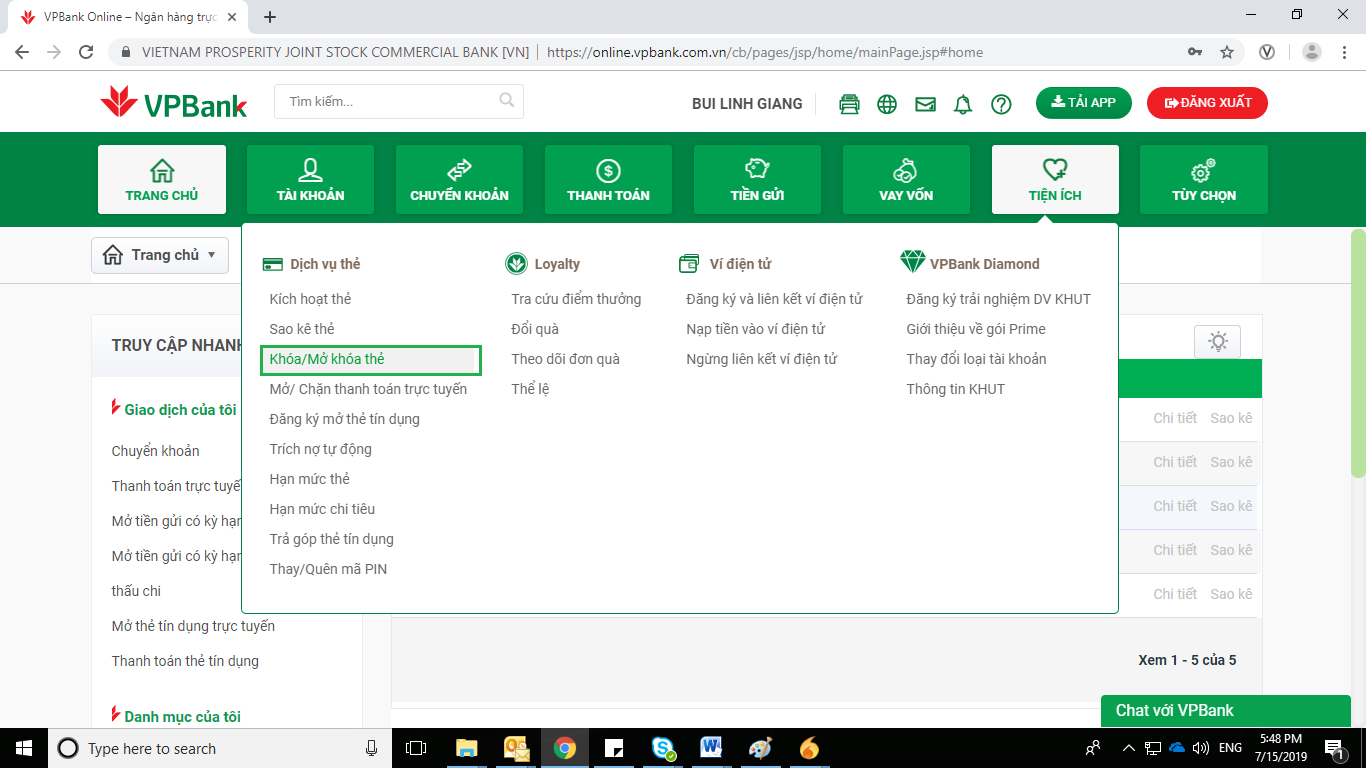Open the mail envelope icon
Image resolution: width=1366 pixels, height=768 pixels.
925,104
